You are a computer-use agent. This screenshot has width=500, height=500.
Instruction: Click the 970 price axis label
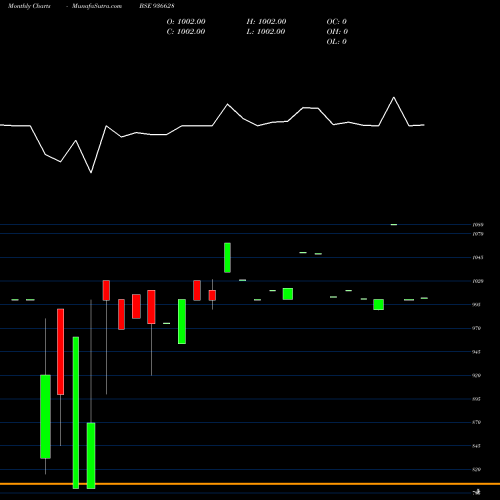click(477, 328)
